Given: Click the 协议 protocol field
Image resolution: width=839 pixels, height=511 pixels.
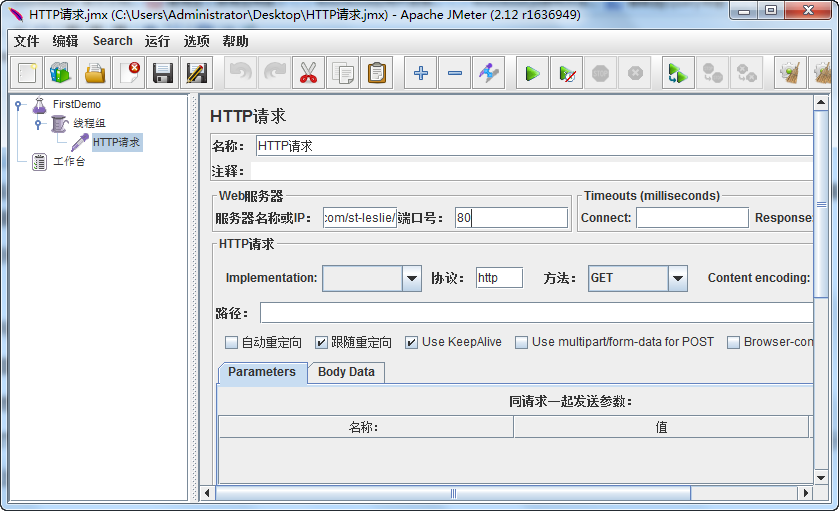Looking at the screenshot, I should click(x=499, y=278).
